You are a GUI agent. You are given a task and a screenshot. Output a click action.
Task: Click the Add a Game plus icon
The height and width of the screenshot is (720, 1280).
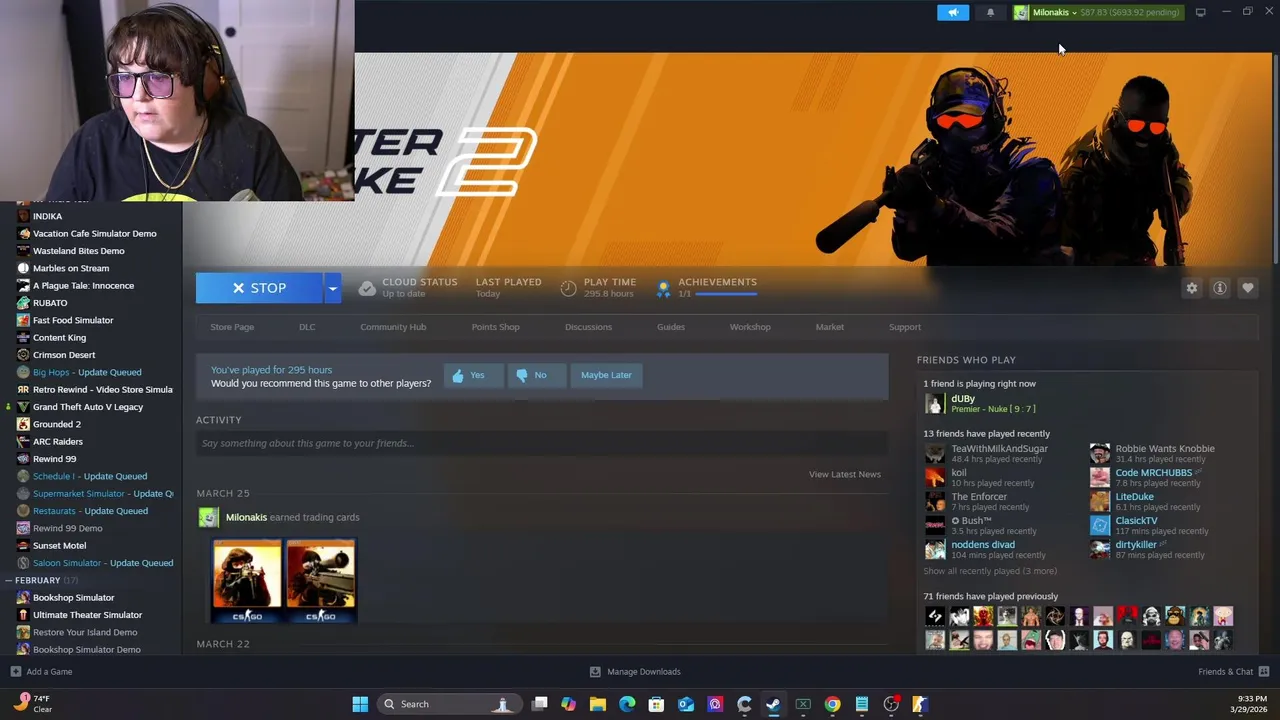point(15,672)
